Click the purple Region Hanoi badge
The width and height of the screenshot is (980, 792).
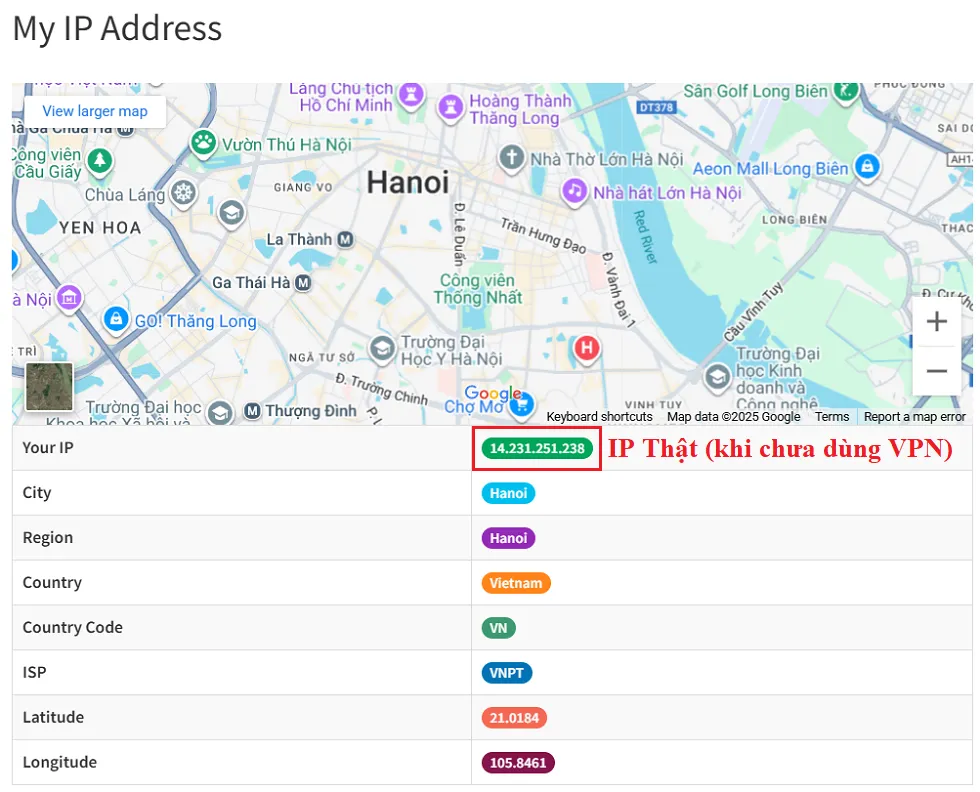pos(508,538)
